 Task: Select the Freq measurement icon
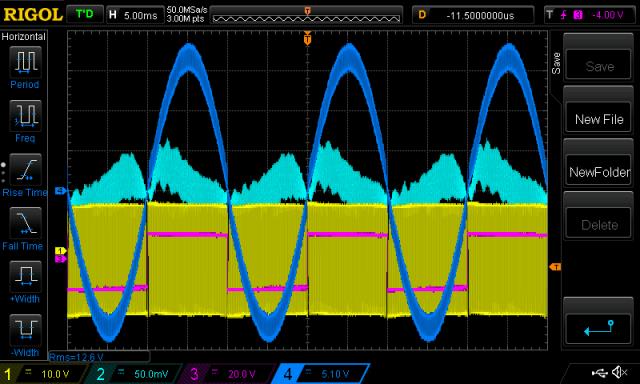click(25, 115)
